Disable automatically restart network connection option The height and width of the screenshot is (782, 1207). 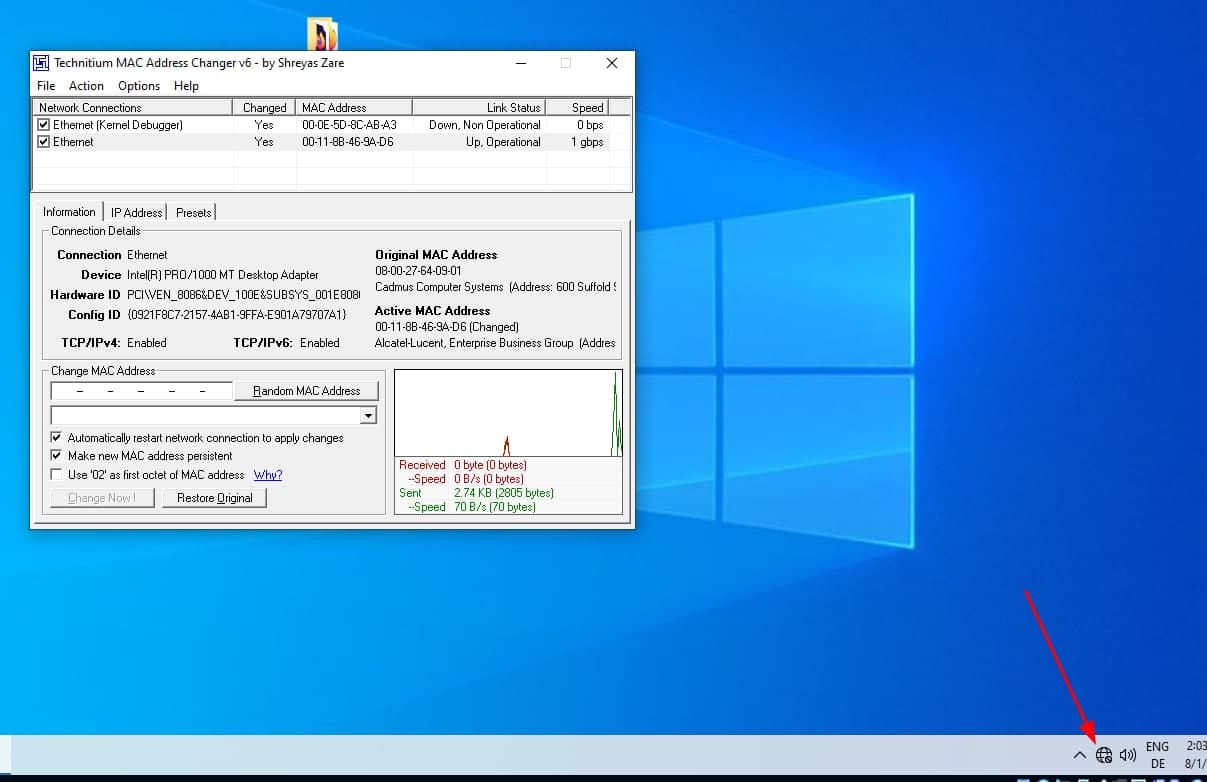[56, 438]
